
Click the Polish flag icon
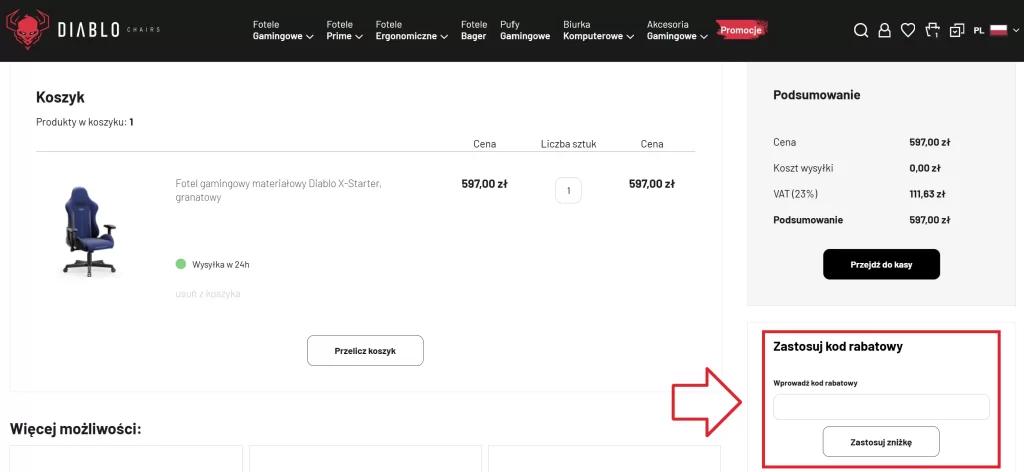[999, 30]
